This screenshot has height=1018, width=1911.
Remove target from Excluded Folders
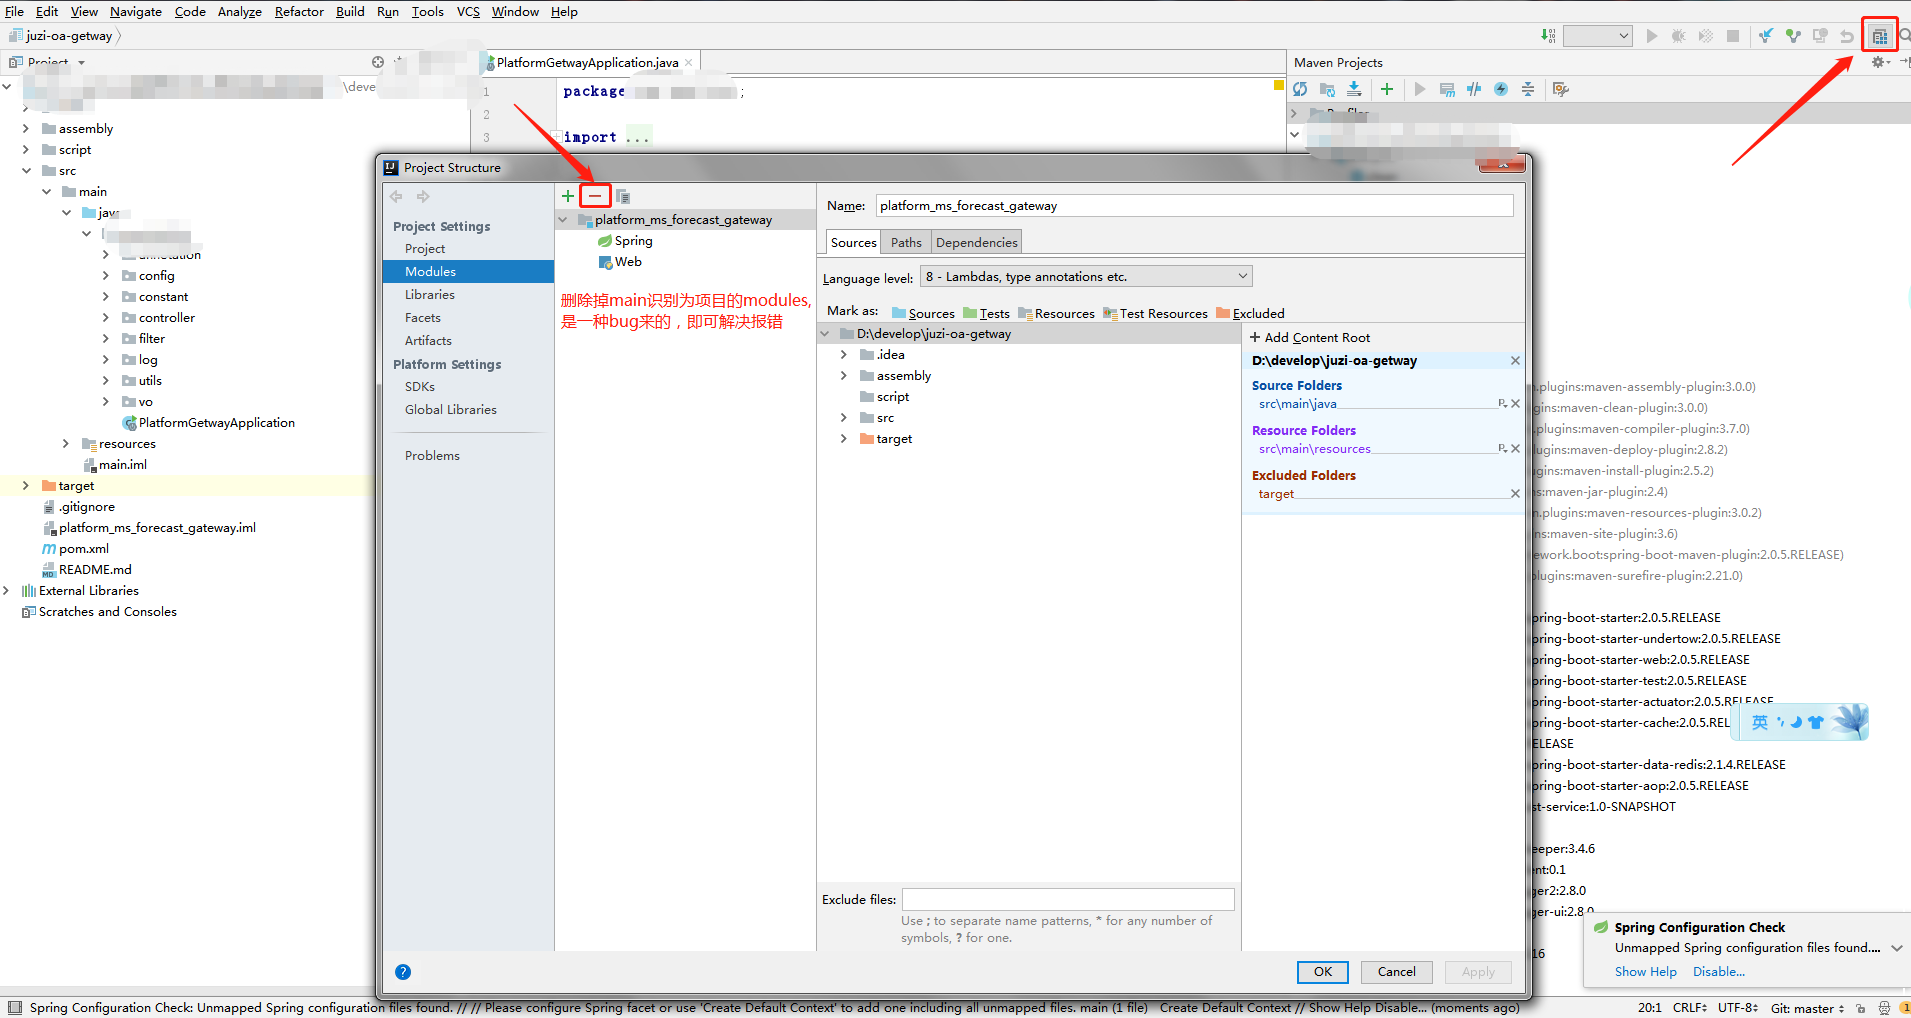[1515, 494]
